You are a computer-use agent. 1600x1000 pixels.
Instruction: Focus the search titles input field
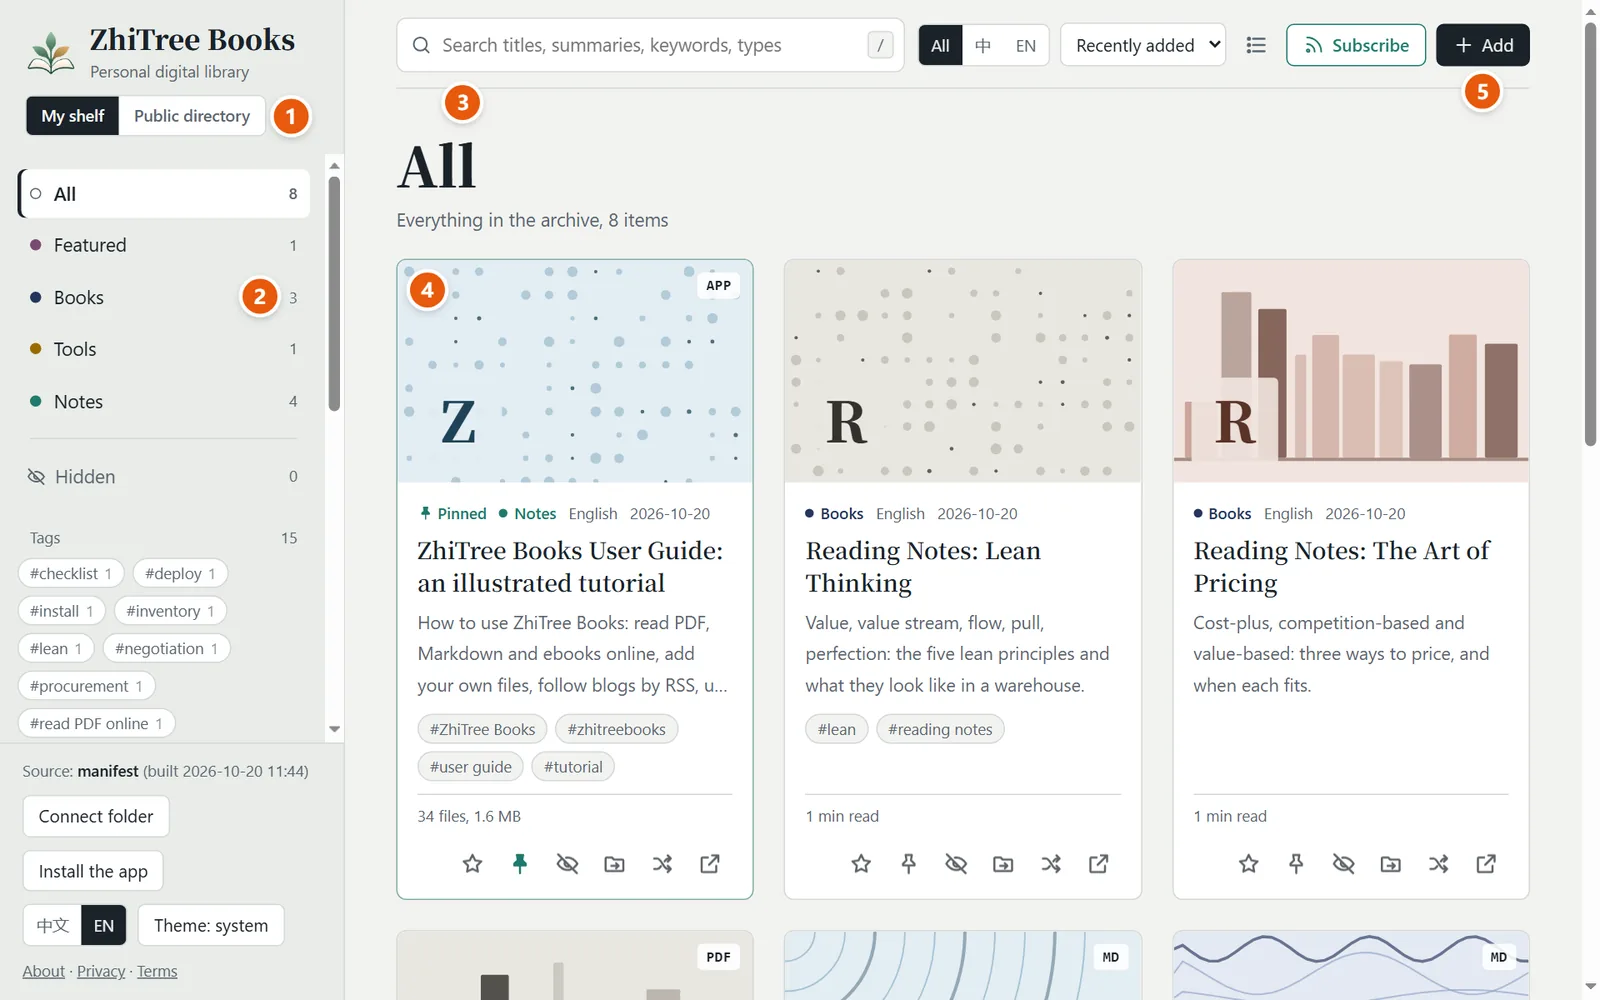tap(650, 45)
